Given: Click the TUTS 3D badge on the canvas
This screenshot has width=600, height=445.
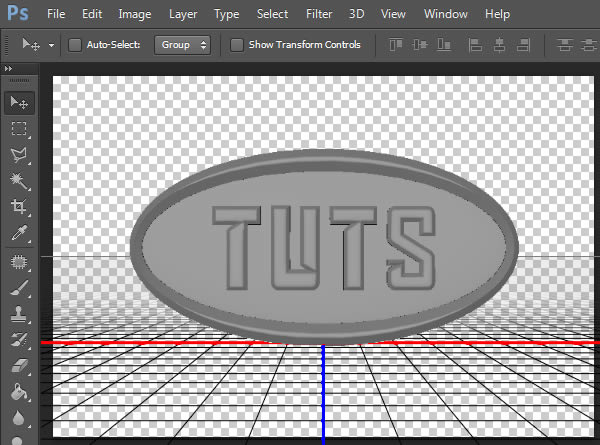Looking at the screenshot, I should coord(324,247).
